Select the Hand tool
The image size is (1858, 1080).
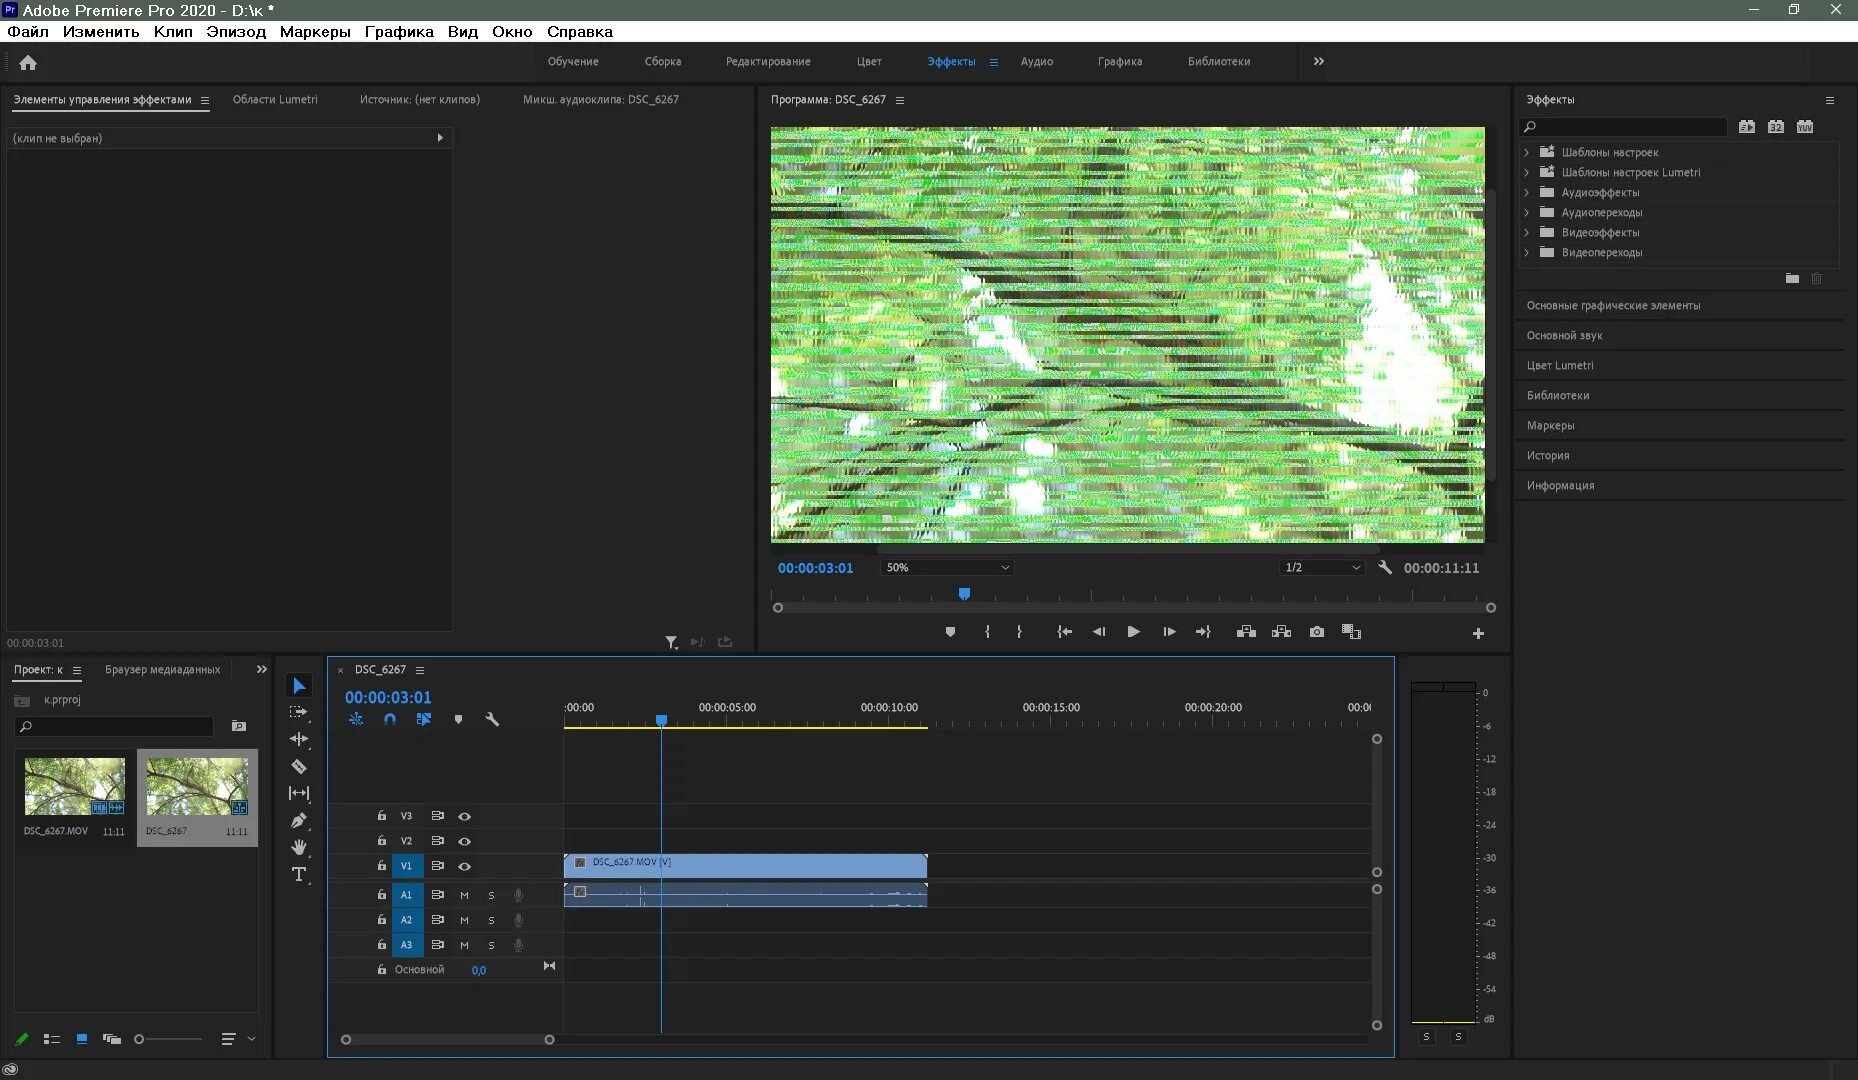pos(299,847)
